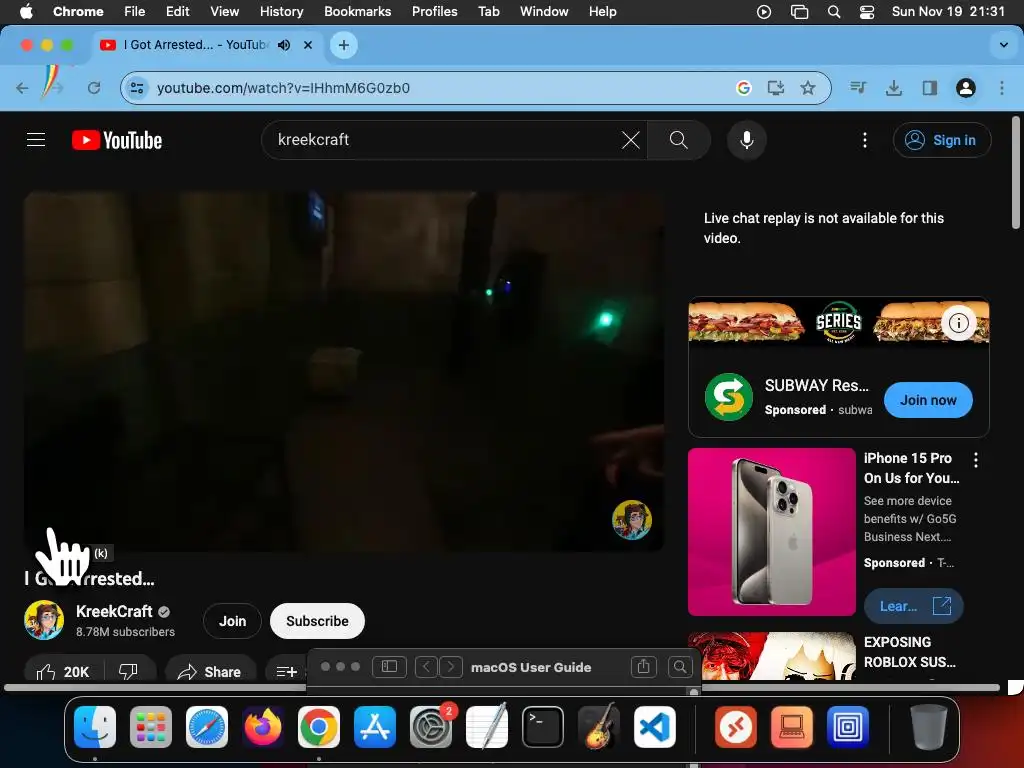
Task: Open the Apple menu
Action: [26, 12]
